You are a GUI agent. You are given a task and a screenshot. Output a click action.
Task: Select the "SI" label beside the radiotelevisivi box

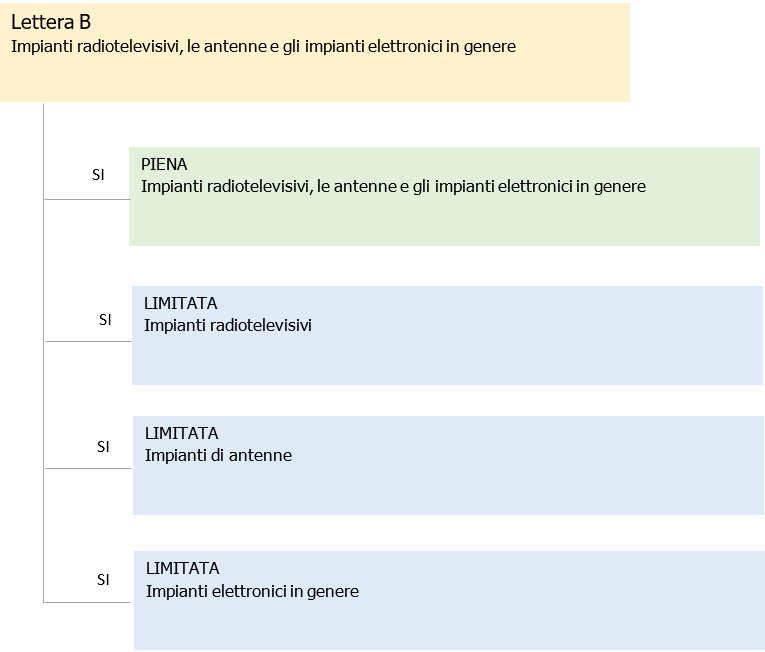click(x=105, y=320)
